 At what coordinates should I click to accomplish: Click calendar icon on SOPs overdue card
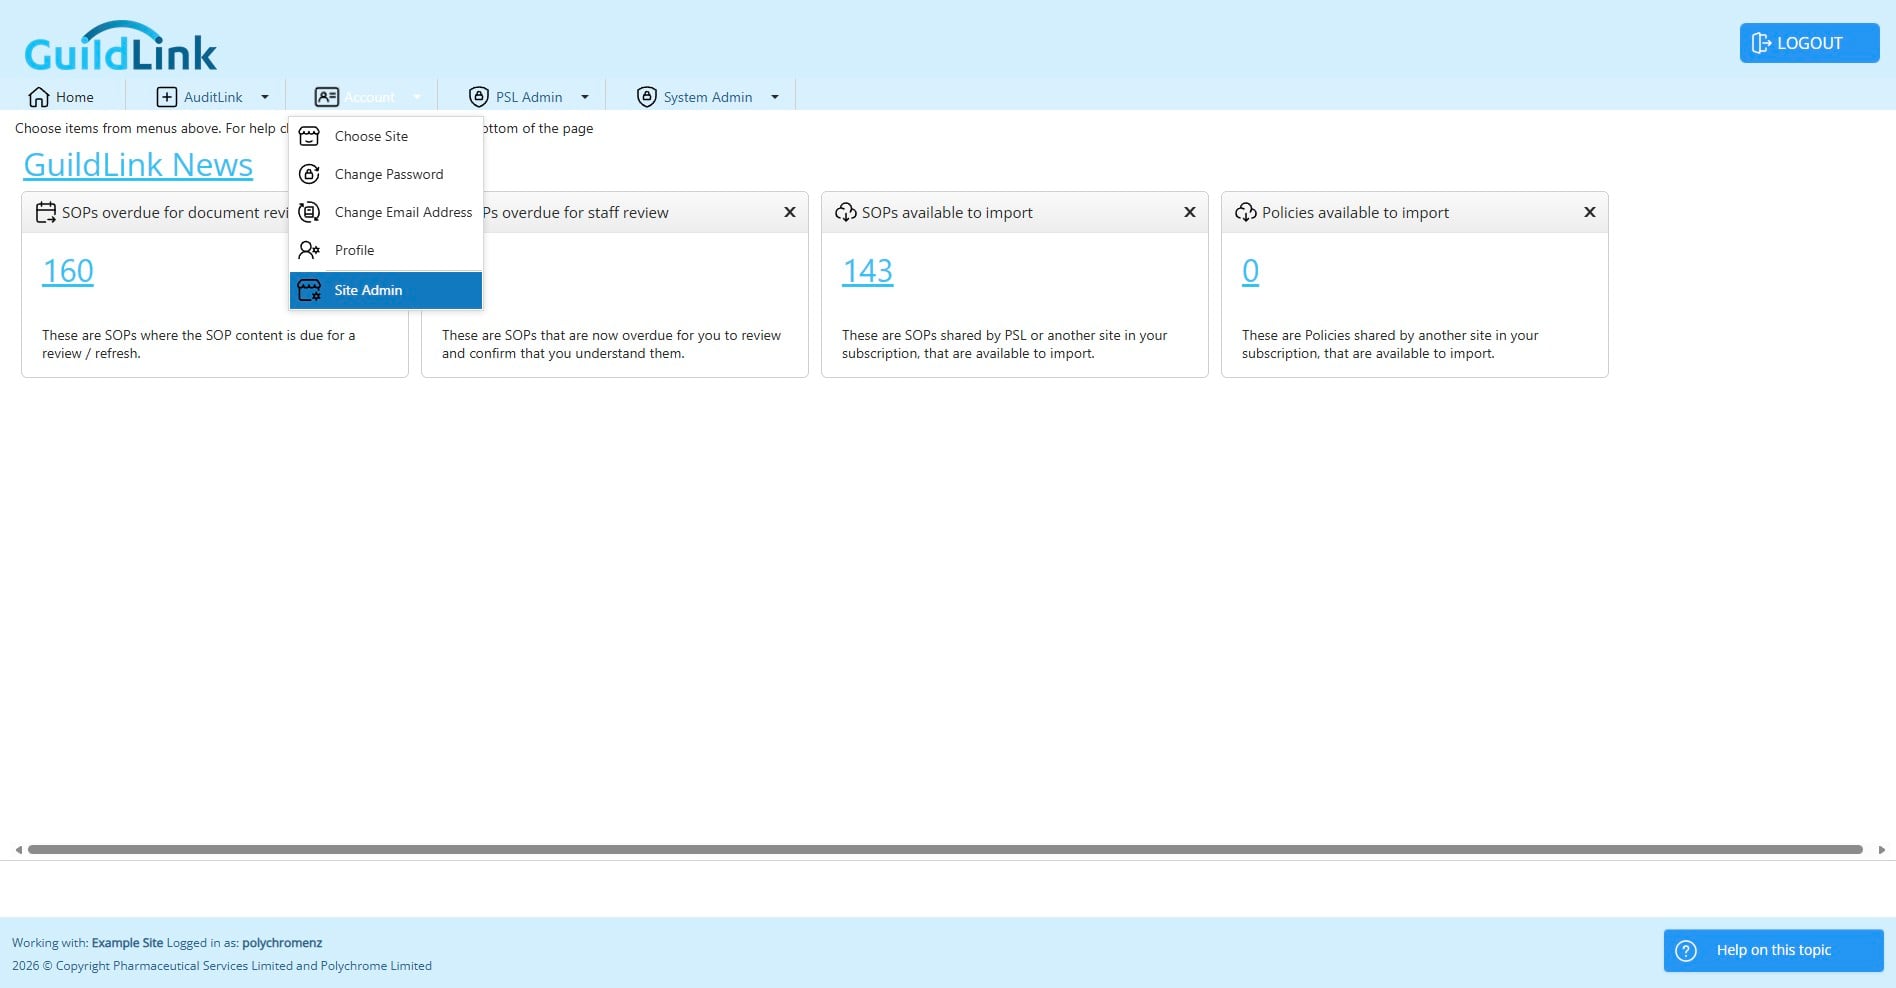click(x=46, y=212)
